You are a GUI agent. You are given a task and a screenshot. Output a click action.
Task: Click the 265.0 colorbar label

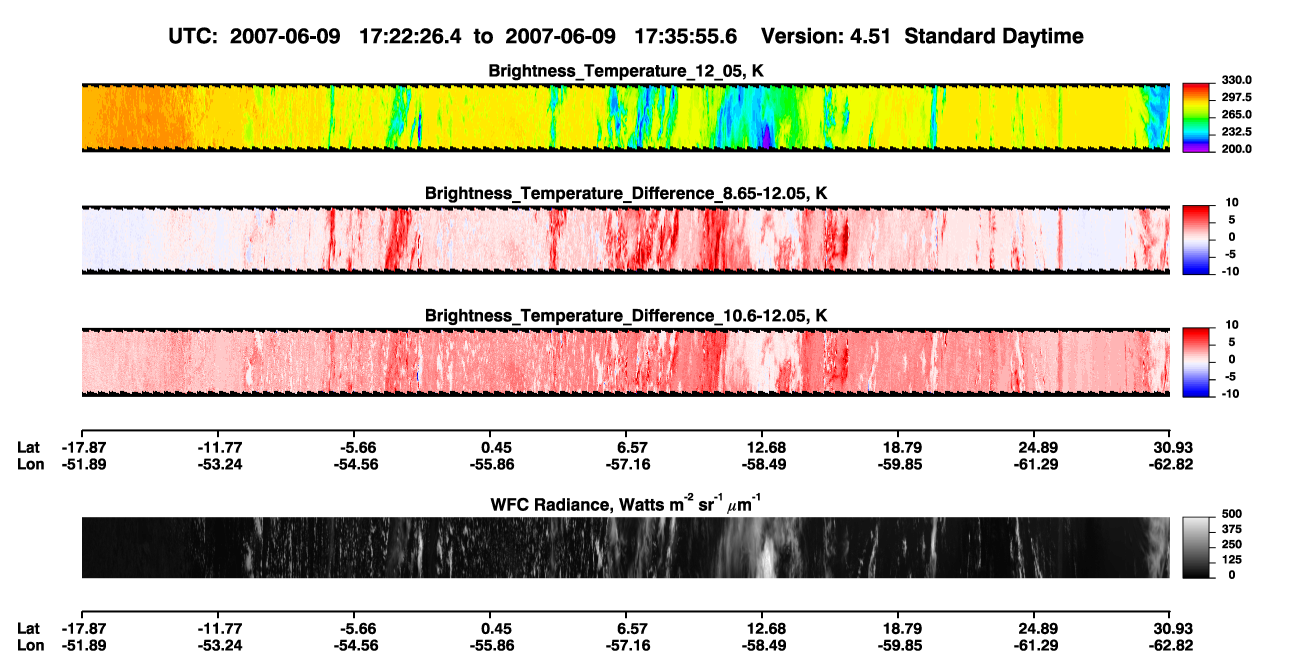tap(1235, 115)
